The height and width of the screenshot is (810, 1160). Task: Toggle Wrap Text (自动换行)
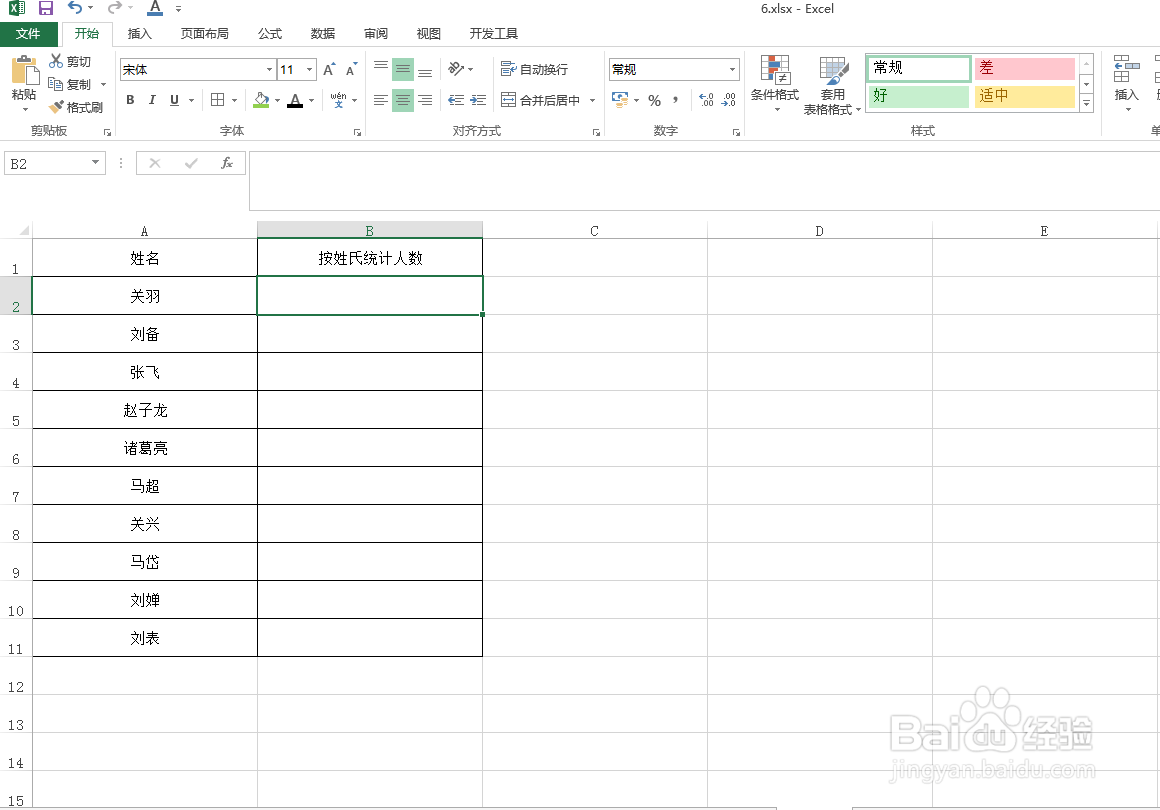(534, 70)
